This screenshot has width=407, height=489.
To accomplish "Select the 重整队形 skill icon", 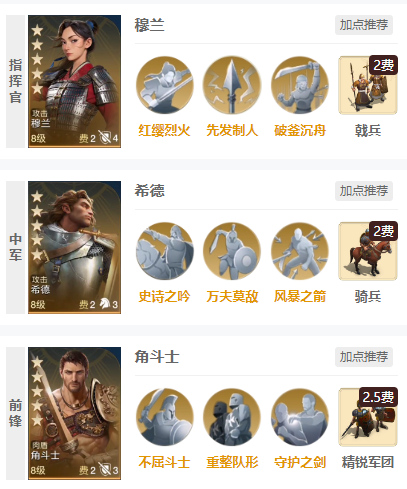I will [x=232, y=417].
